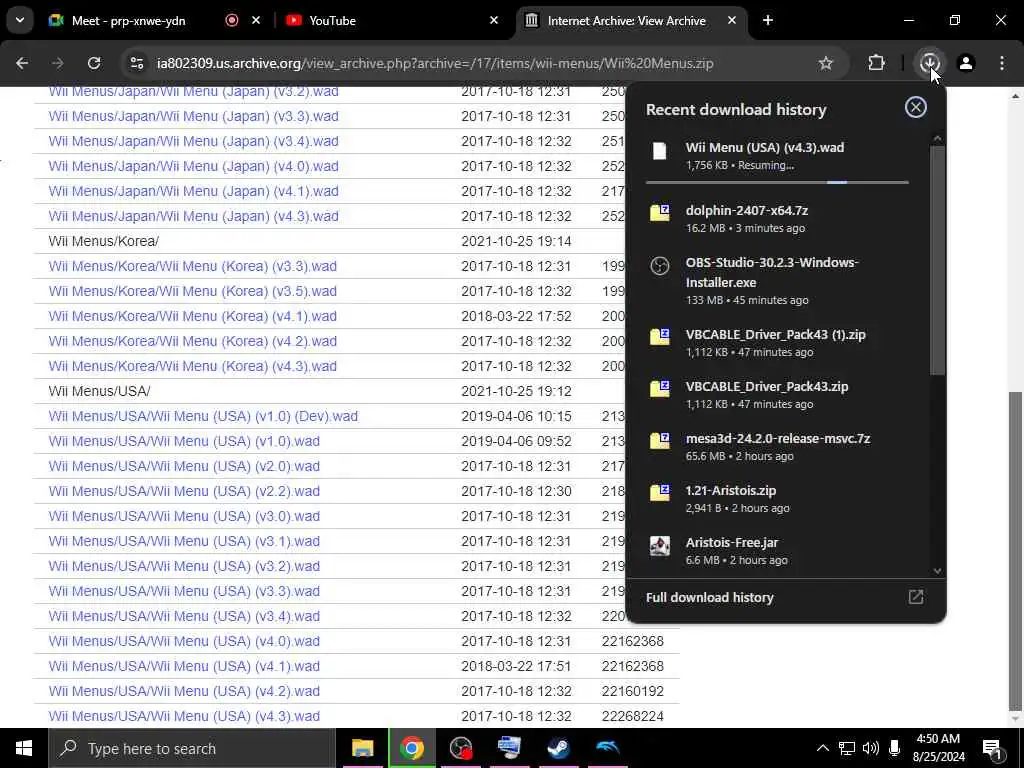
Task: Click the microphone tray icon
Action: coord(895,748)
